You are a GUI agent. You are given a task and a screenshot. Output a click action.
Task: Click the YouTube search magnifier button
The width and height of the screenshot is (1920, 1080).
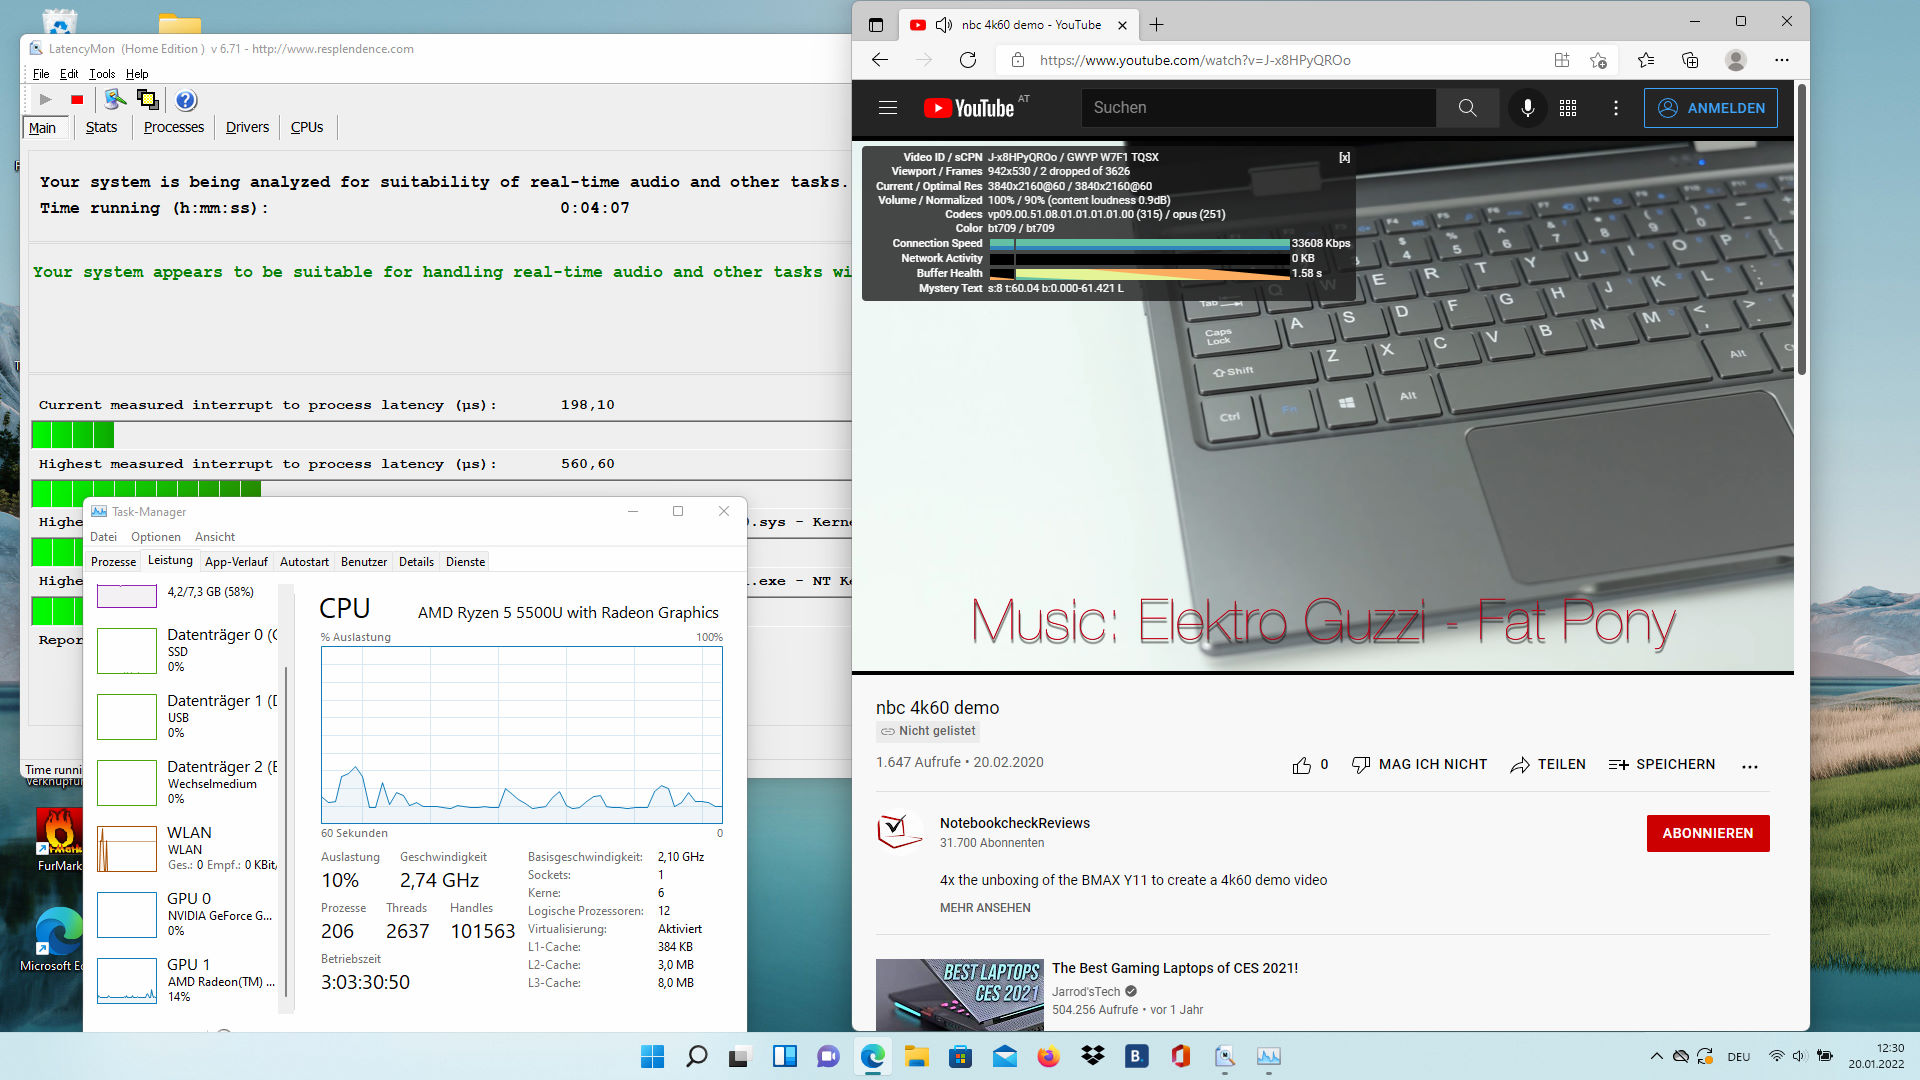[1466, 108]
